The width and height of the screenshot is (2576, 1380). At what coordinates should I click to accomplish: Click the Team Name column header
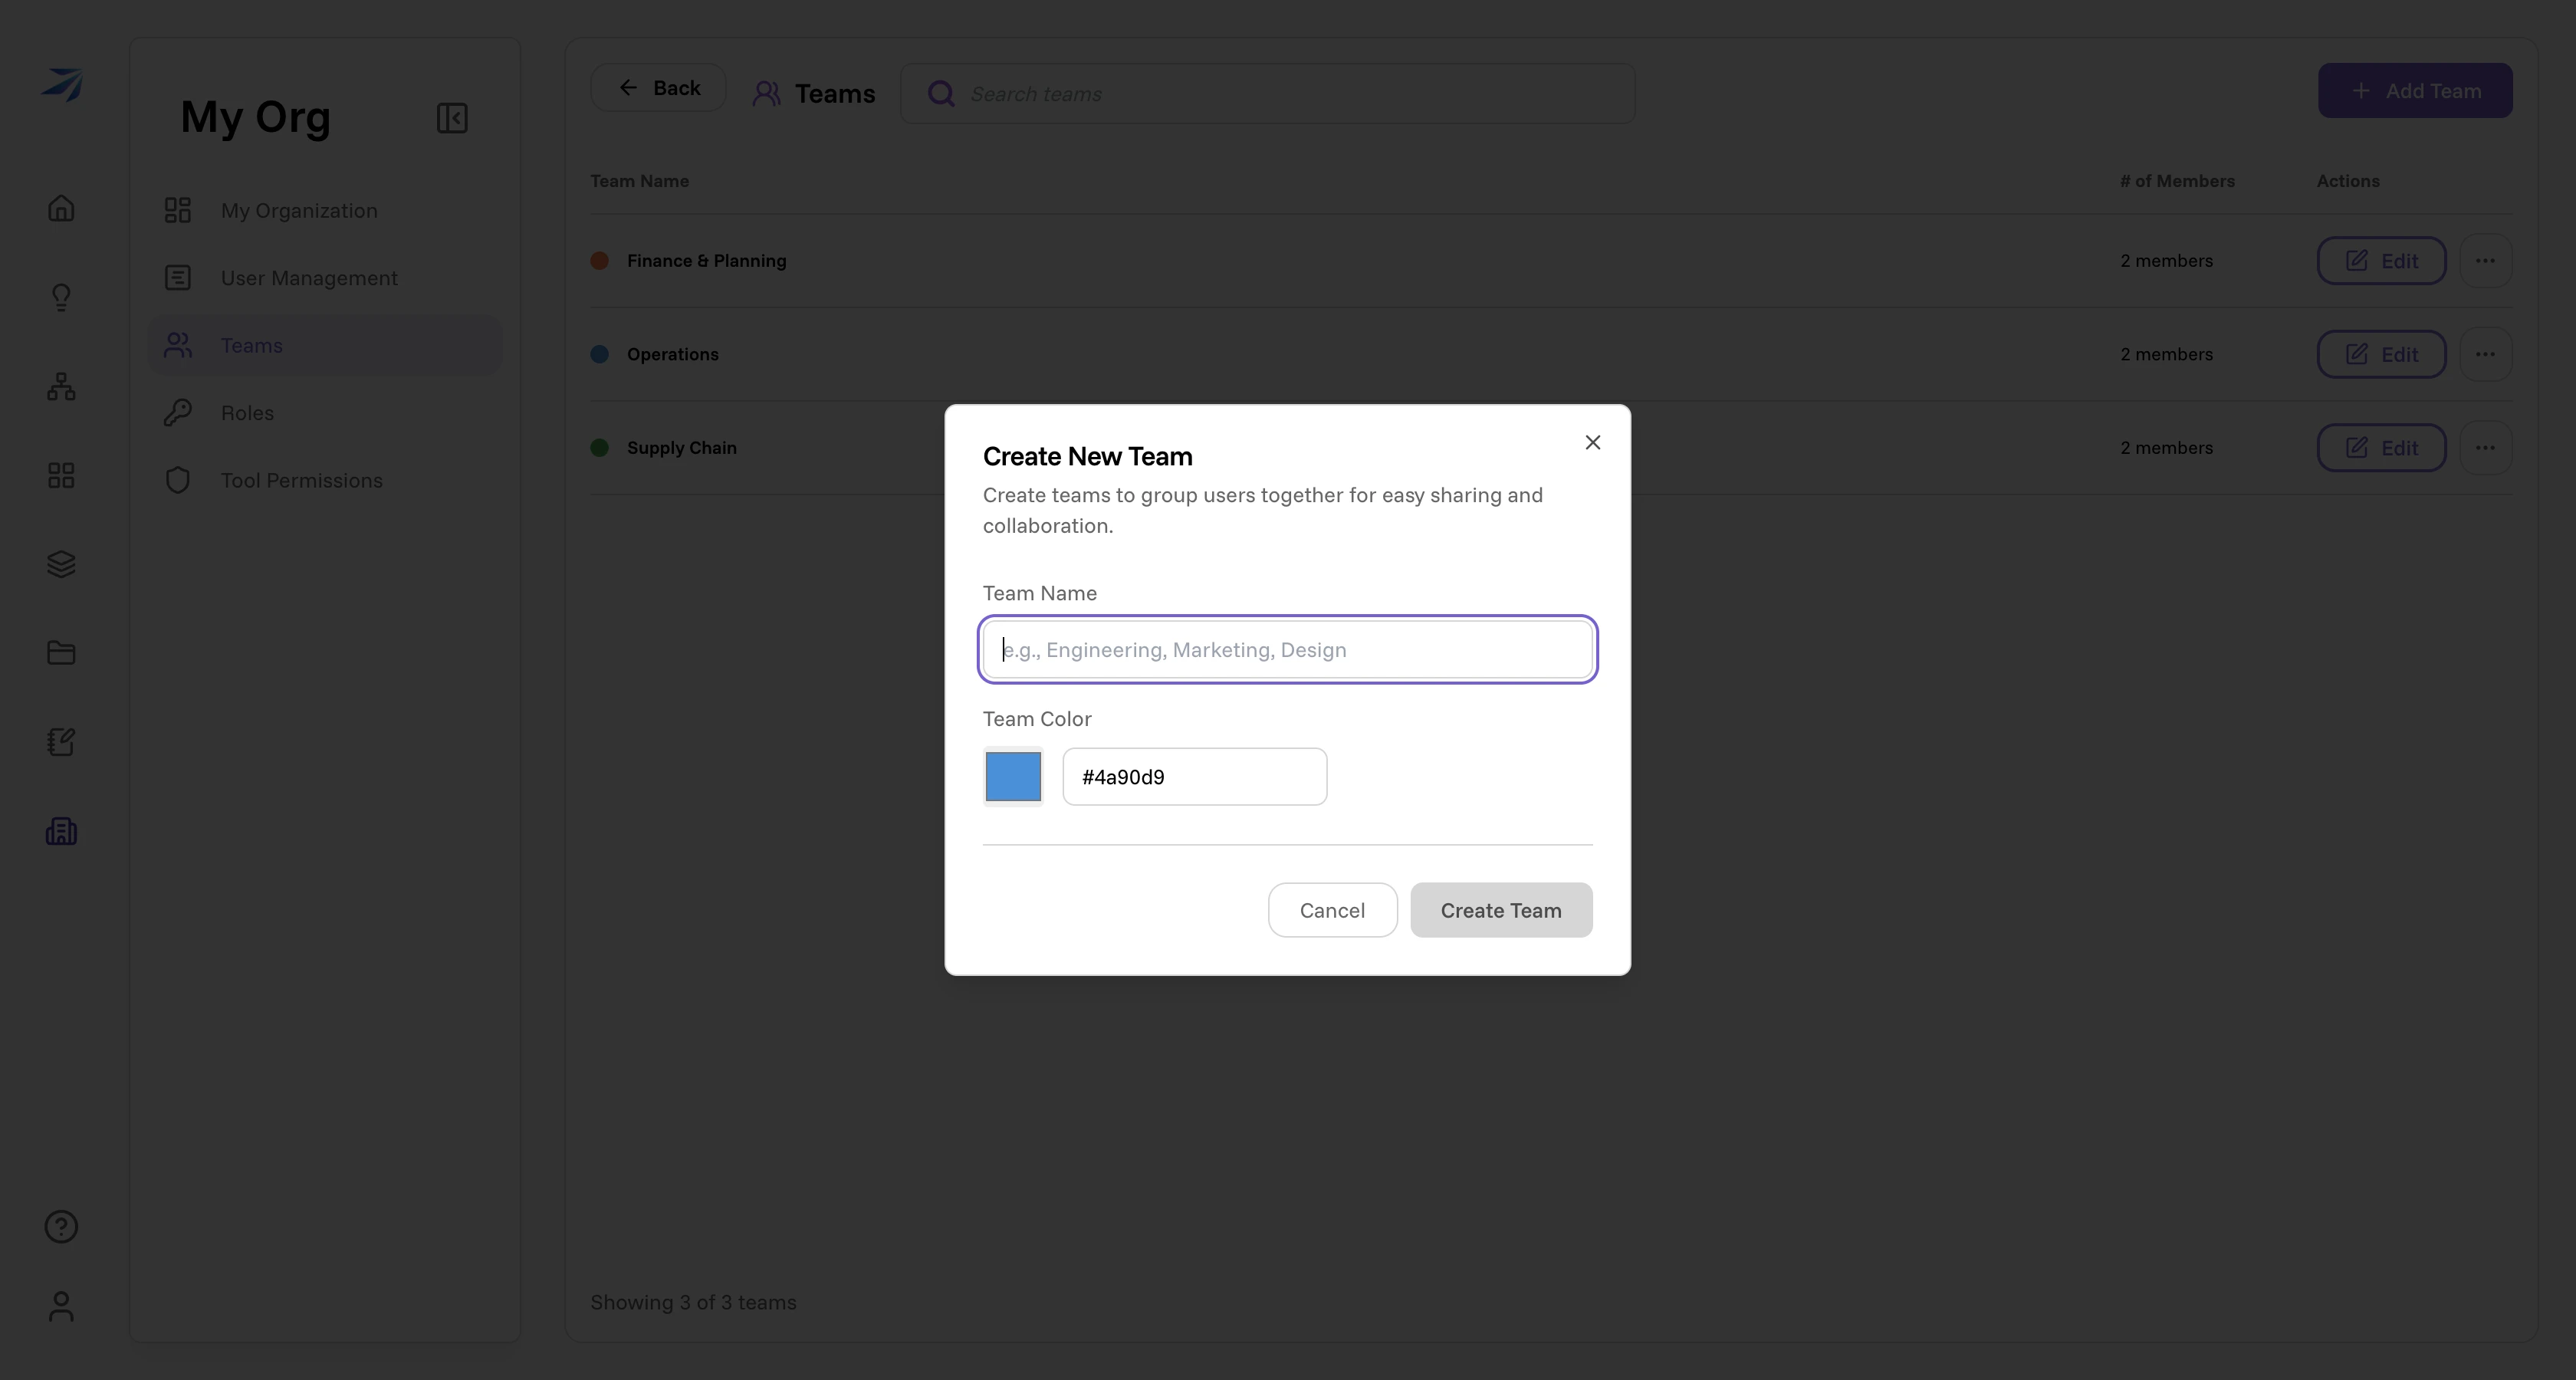tap(639, 181)
